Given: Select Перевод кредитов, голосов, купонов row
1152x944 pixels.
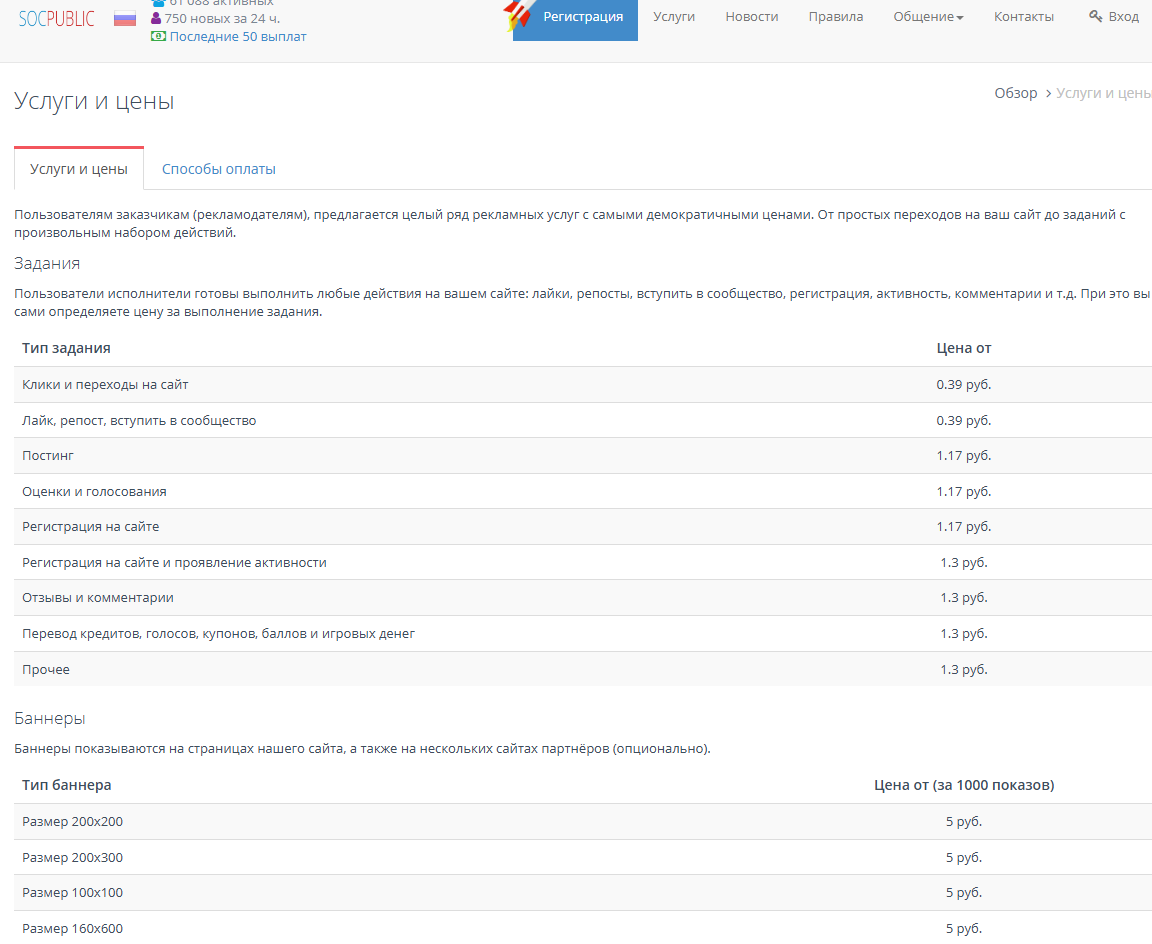Looking at the screenshot, I should pyautogui.click(x=583, y=634).
